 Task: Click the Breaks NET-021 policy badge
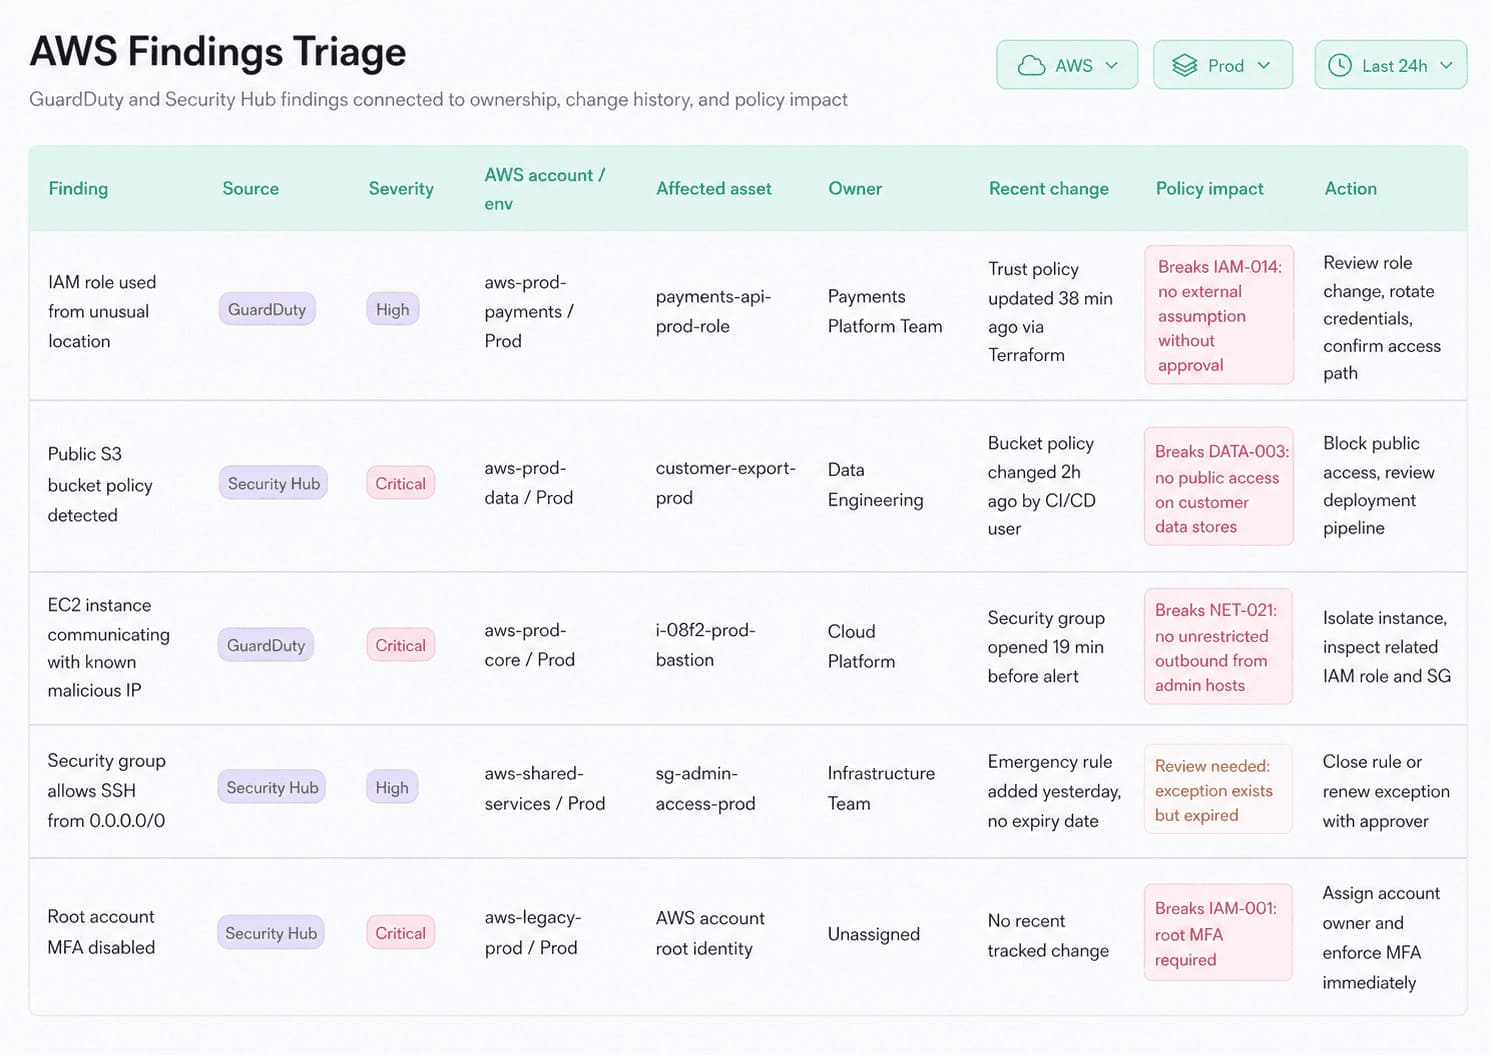click(x=1218, y=647)
